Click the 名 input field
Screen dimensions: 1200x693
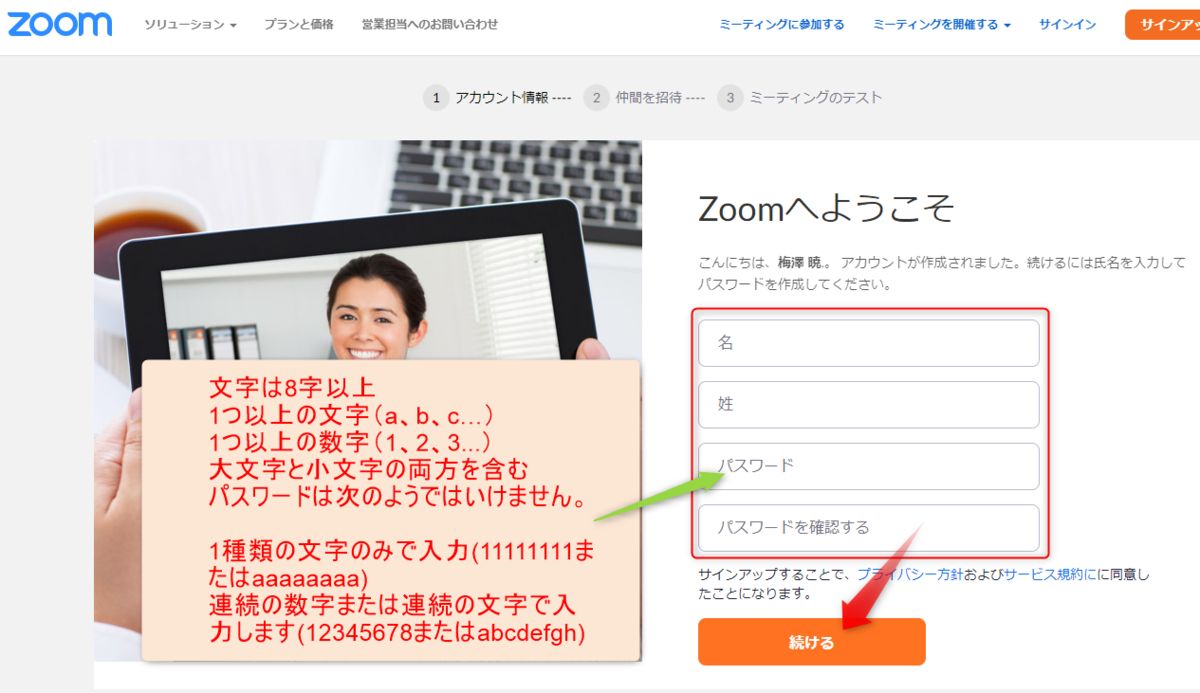coord(869,343)
